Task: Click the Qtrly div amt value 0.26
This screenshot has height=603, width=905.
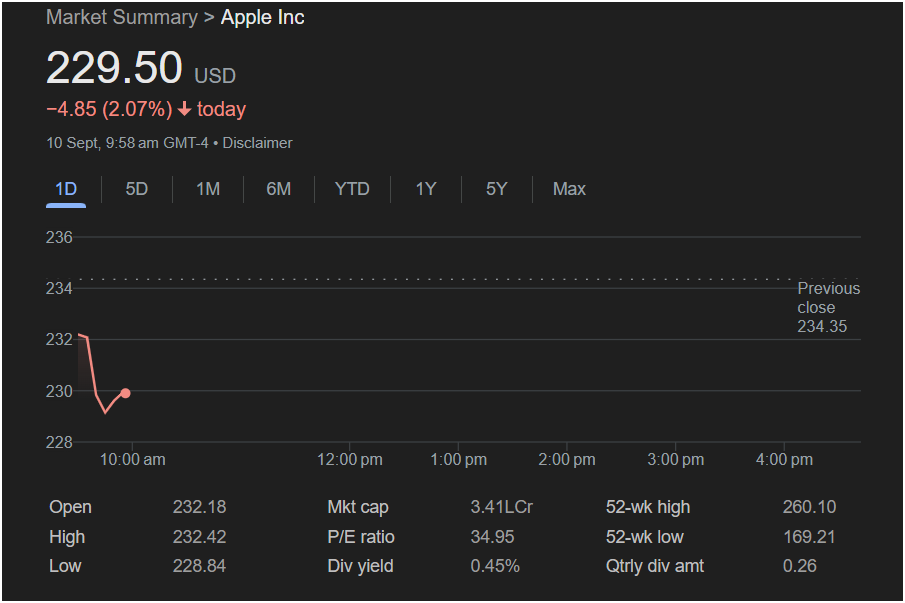Action: click(x=799, y=566)
